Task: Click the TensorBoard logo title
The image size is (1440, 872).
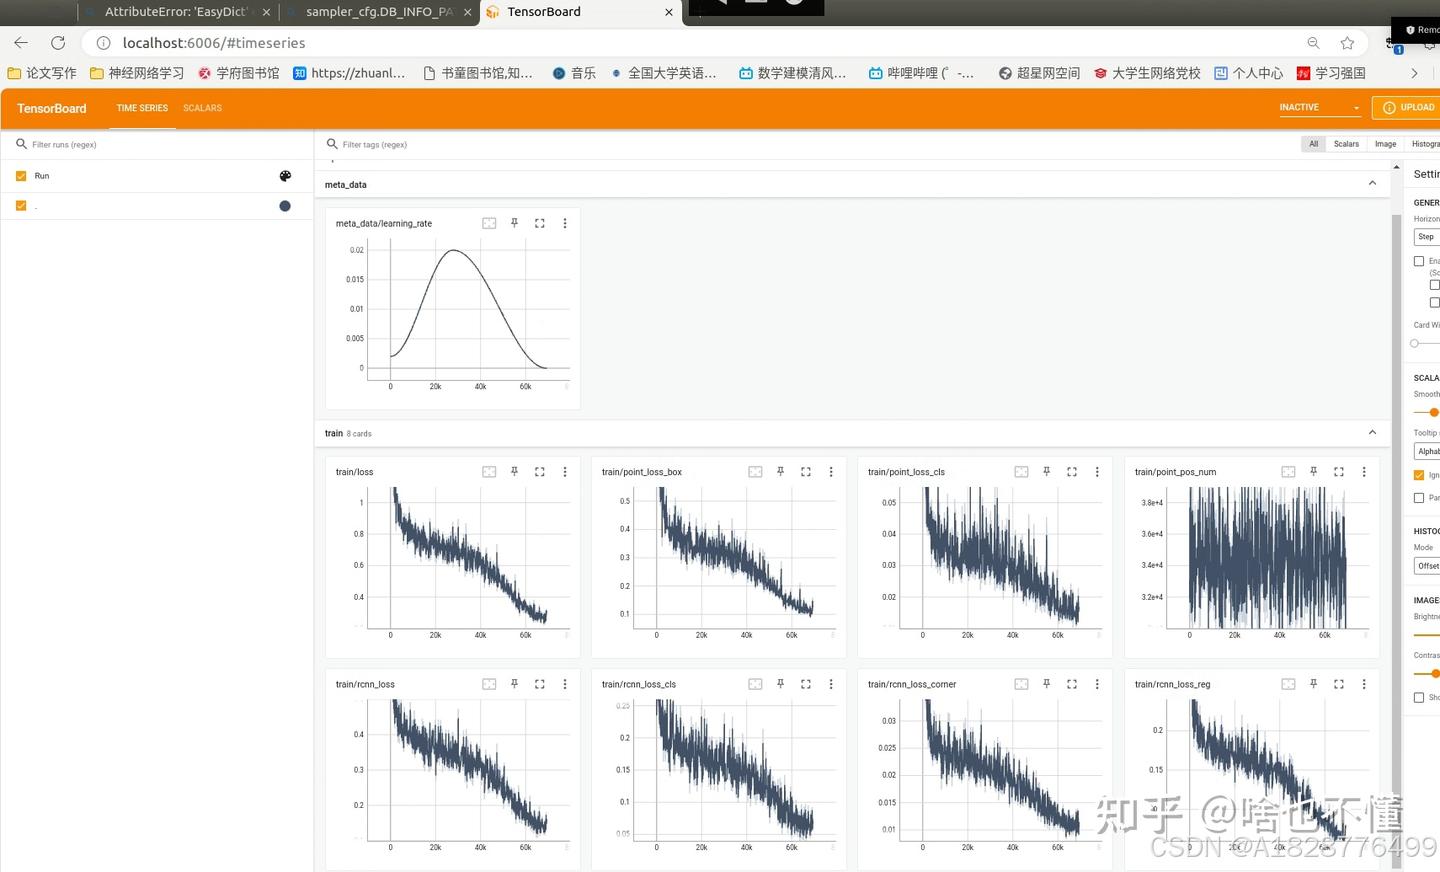Action: click(52, 108)
